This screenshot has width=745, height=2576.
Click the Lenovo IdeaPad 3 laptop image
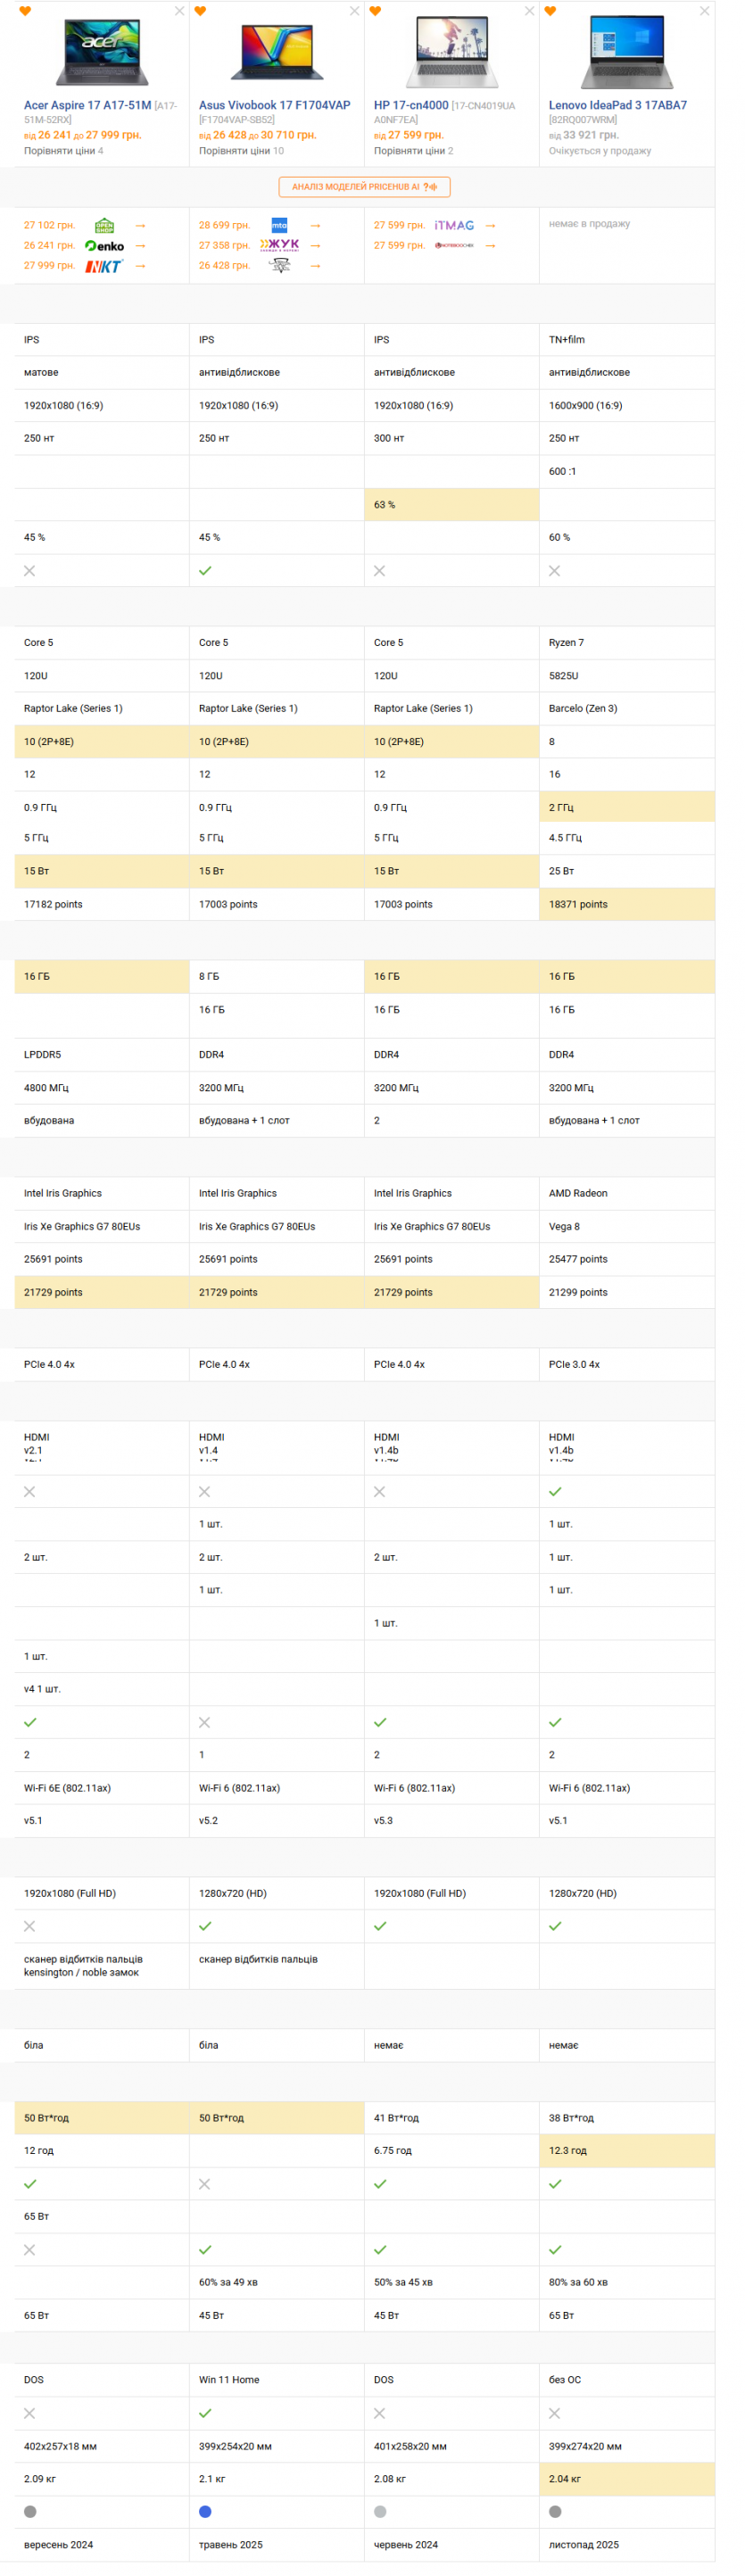coord(627,52)
